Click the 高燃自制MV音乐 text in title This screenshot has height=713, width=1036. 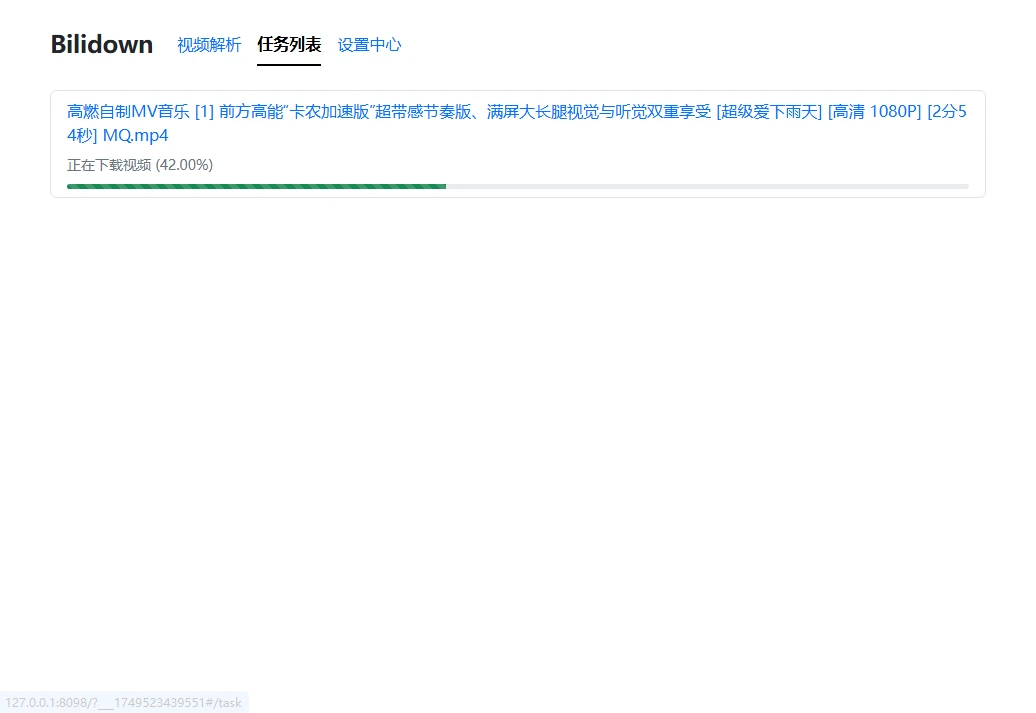128,111
